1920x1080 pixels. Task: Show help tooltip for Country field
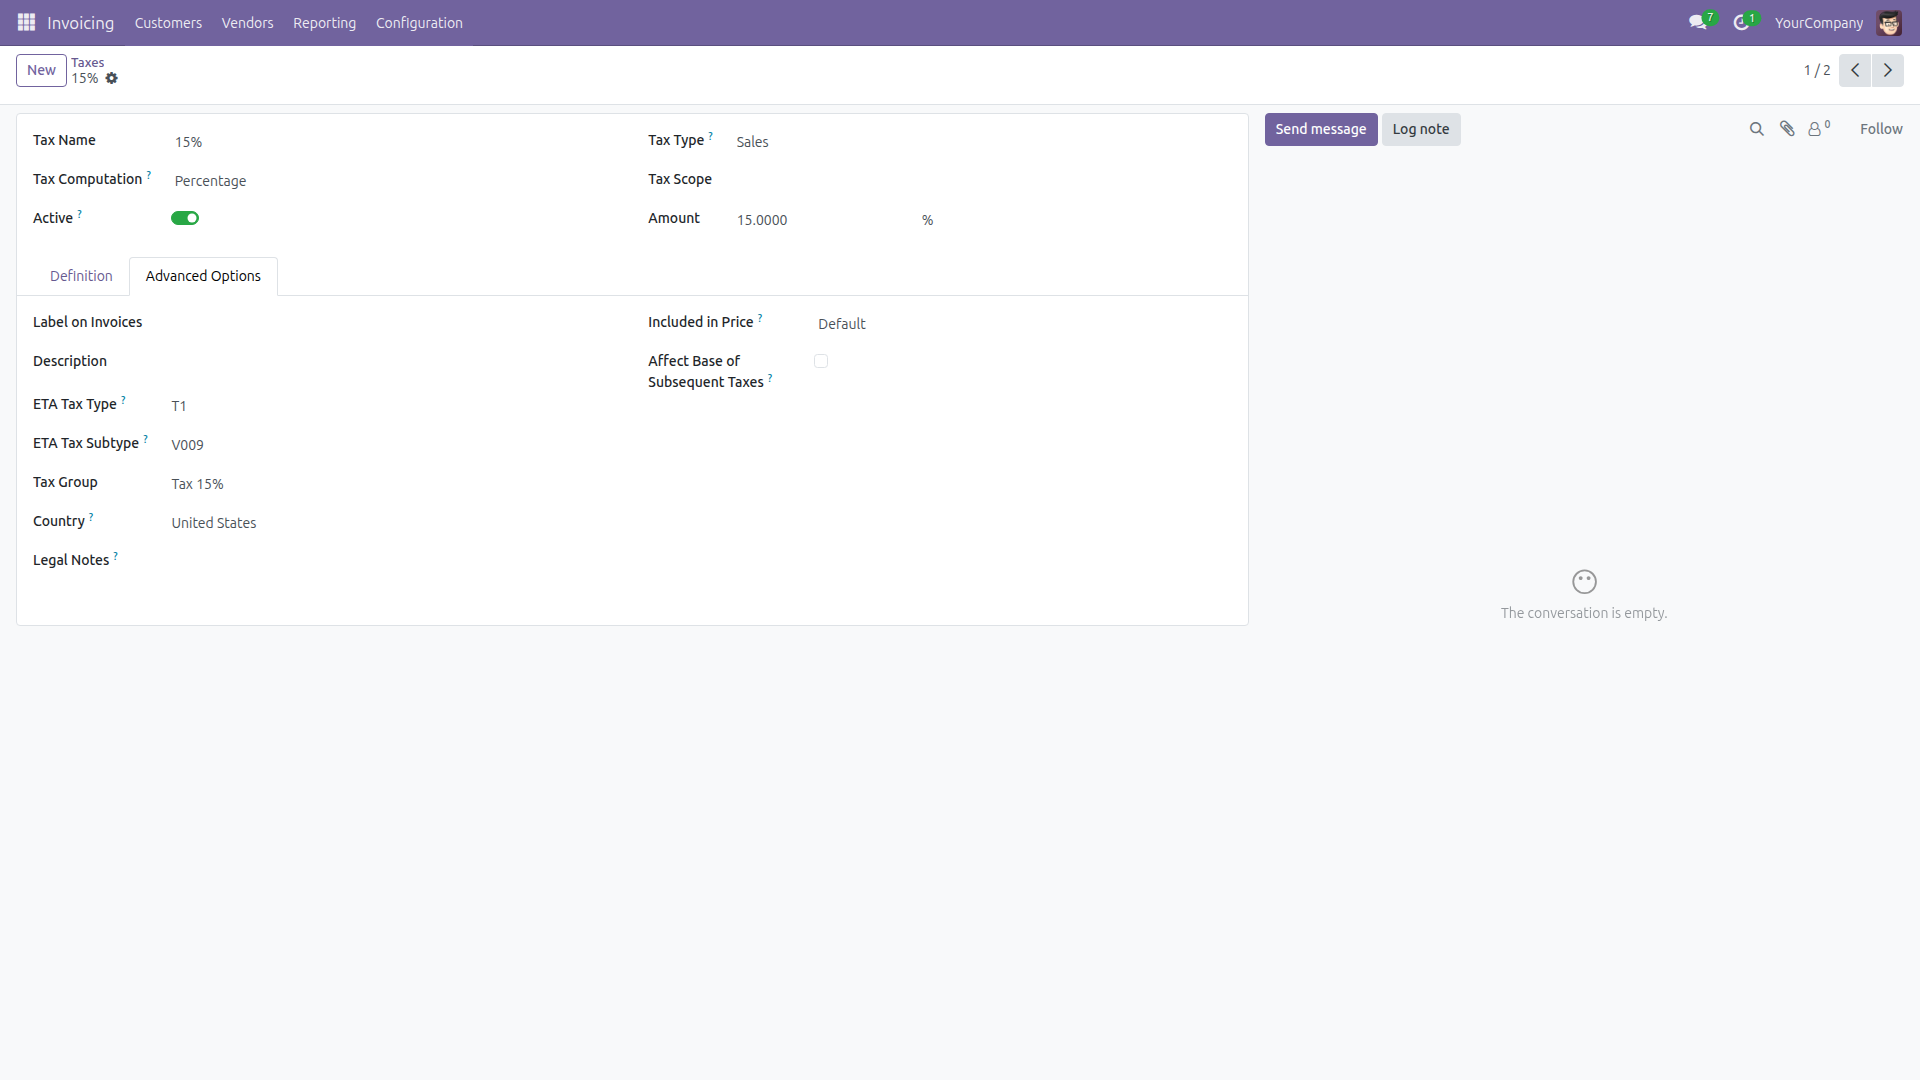(x=91, y=517)
